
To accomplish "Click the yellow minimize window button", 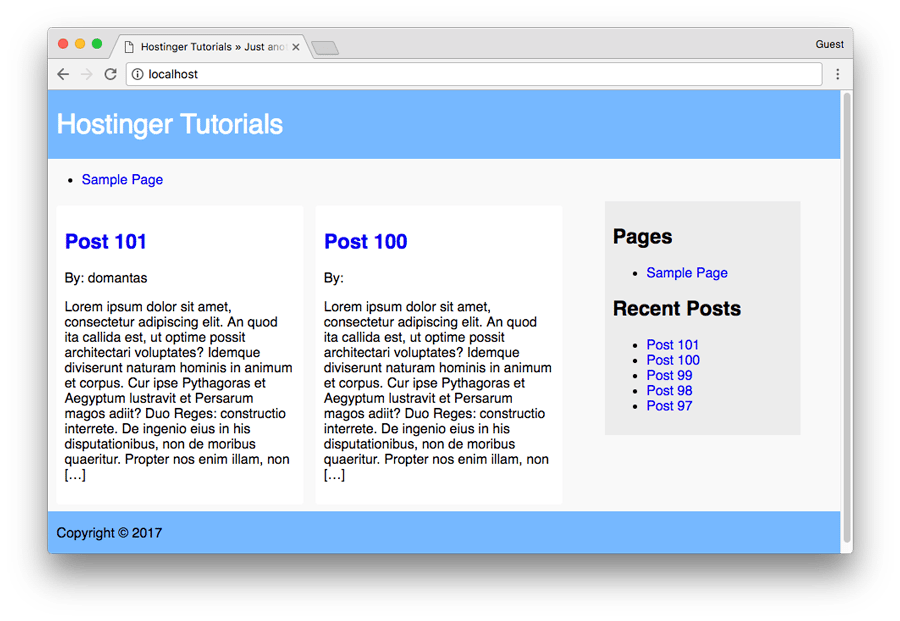I will (80, 44).
